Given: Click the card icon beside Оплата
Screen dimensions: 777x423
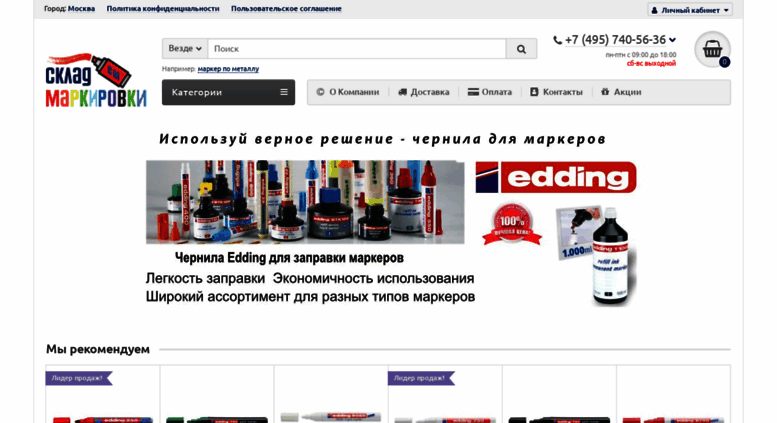Looking at the screenshot, I should tap(473, 92).
